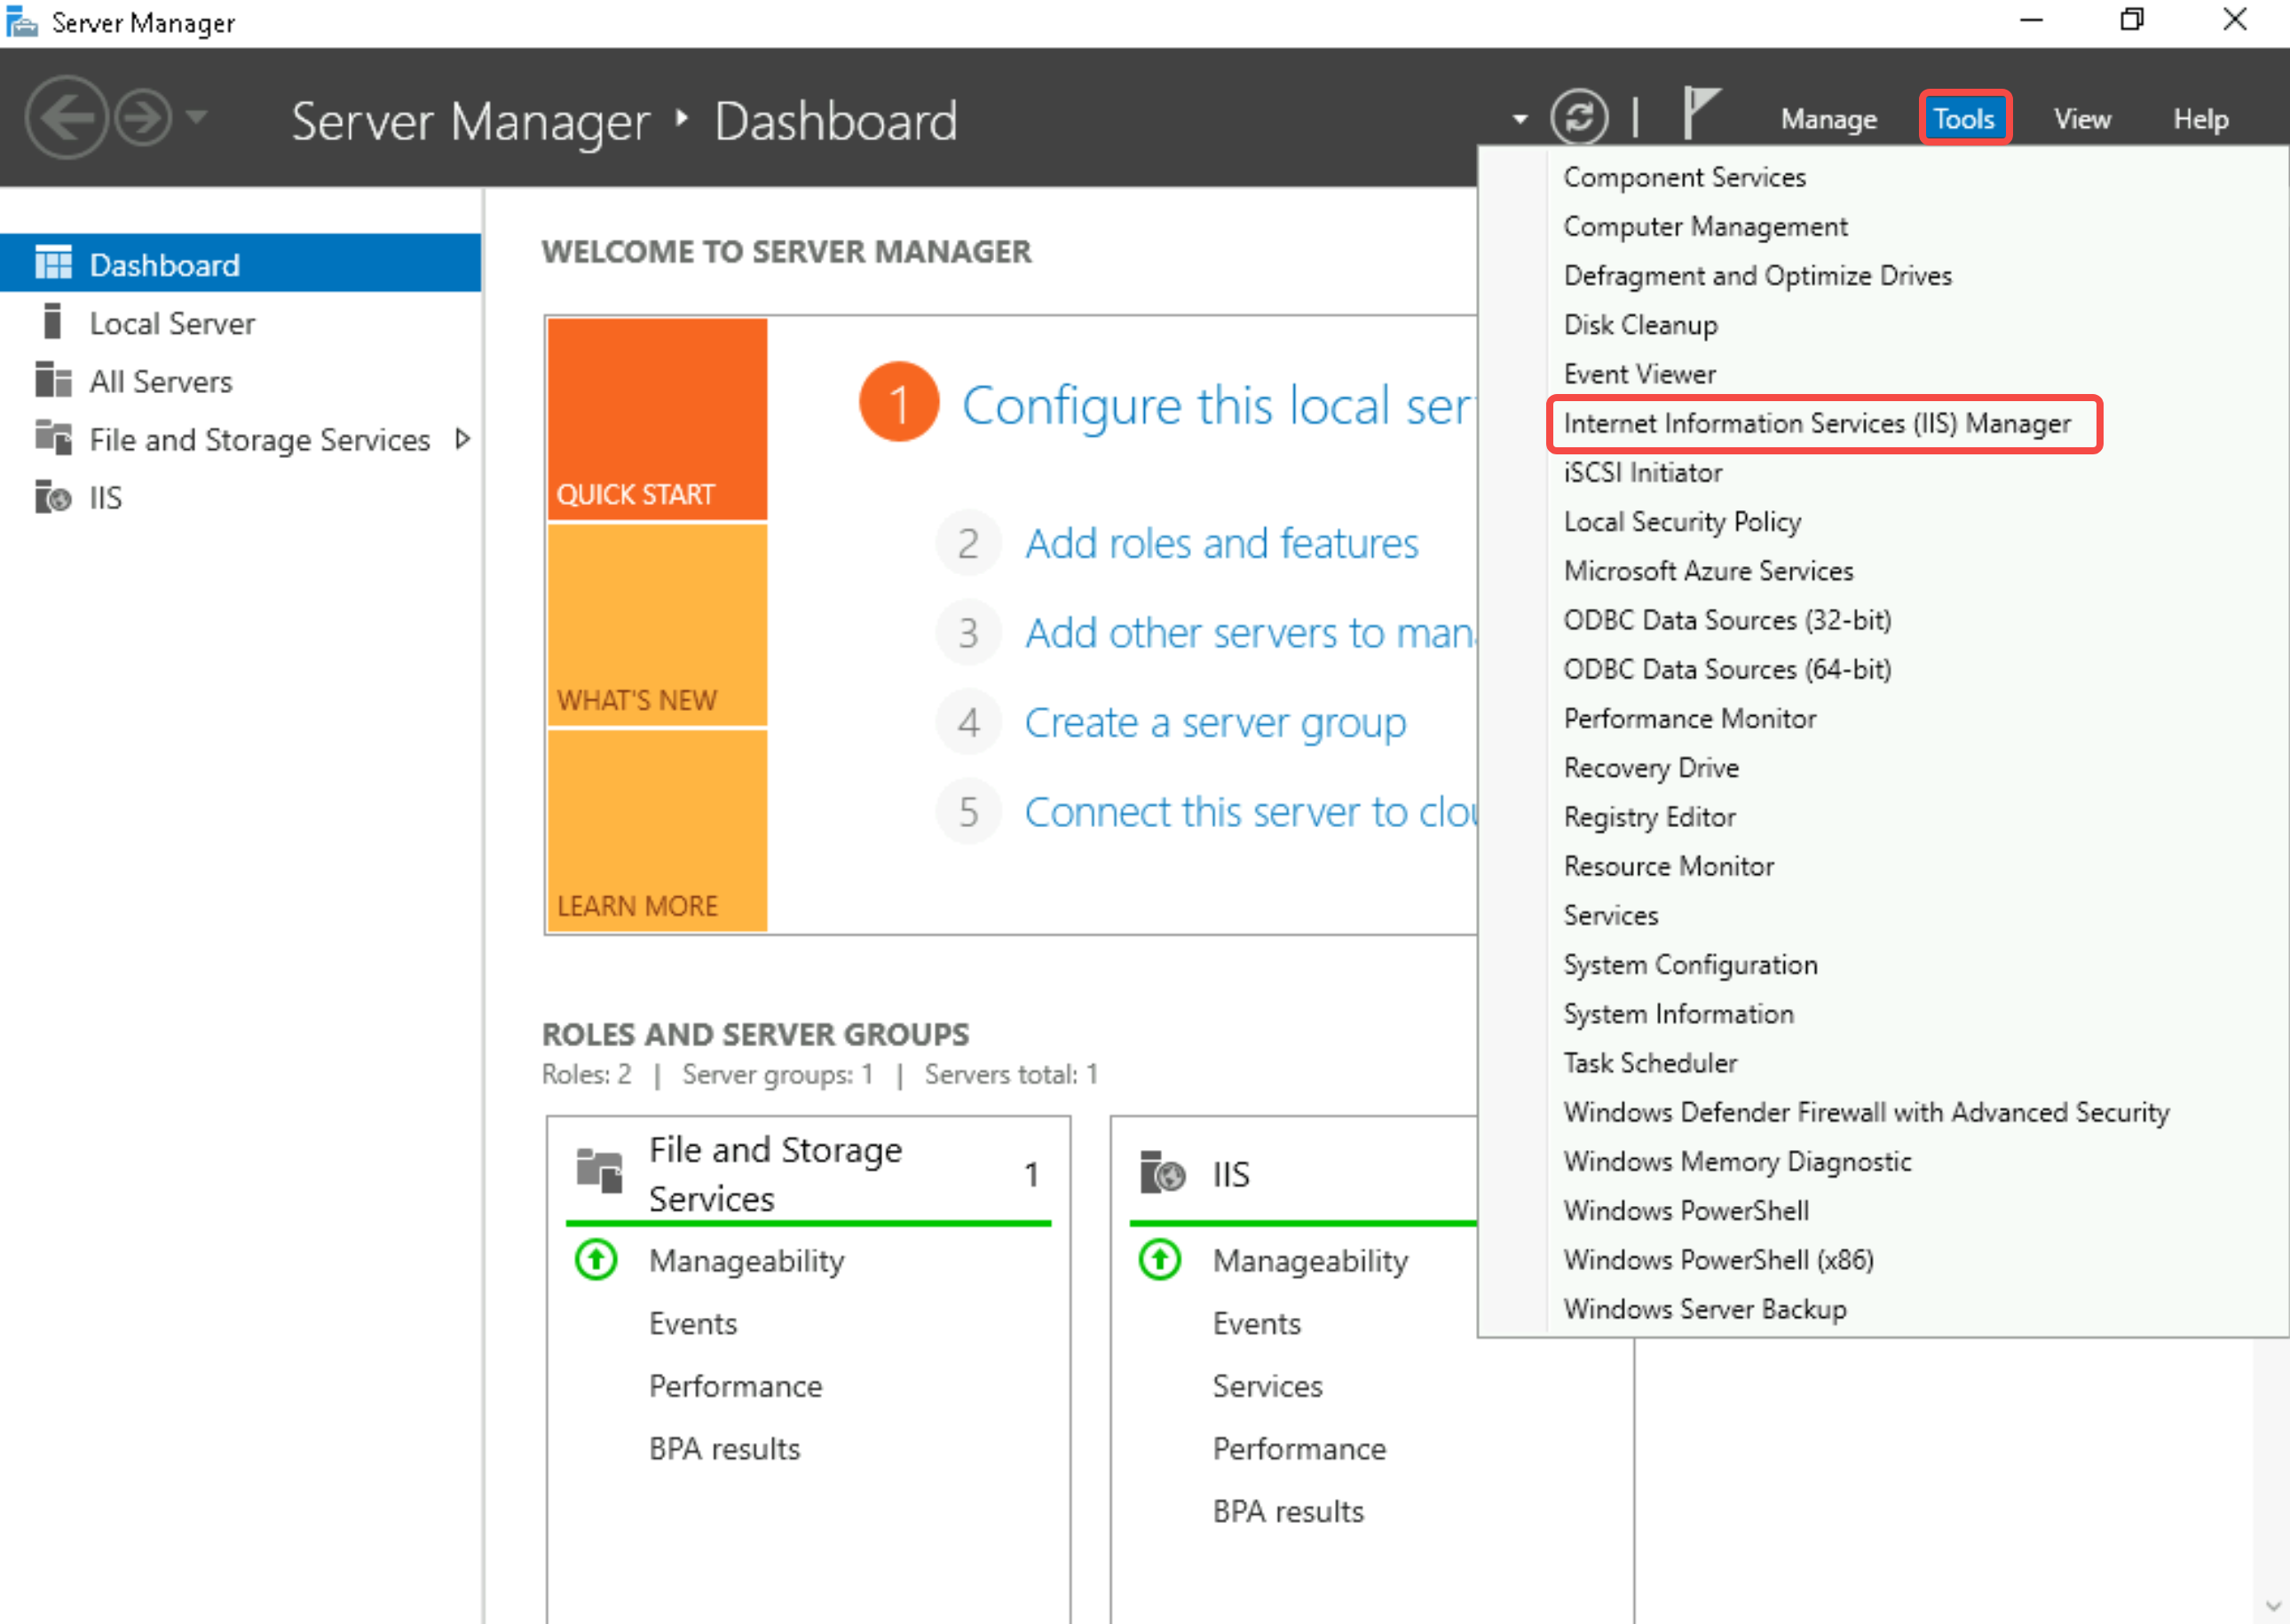Open Services in the IIS tile
This screenshot has height=1624, width=2290.
point(1267,1386)
